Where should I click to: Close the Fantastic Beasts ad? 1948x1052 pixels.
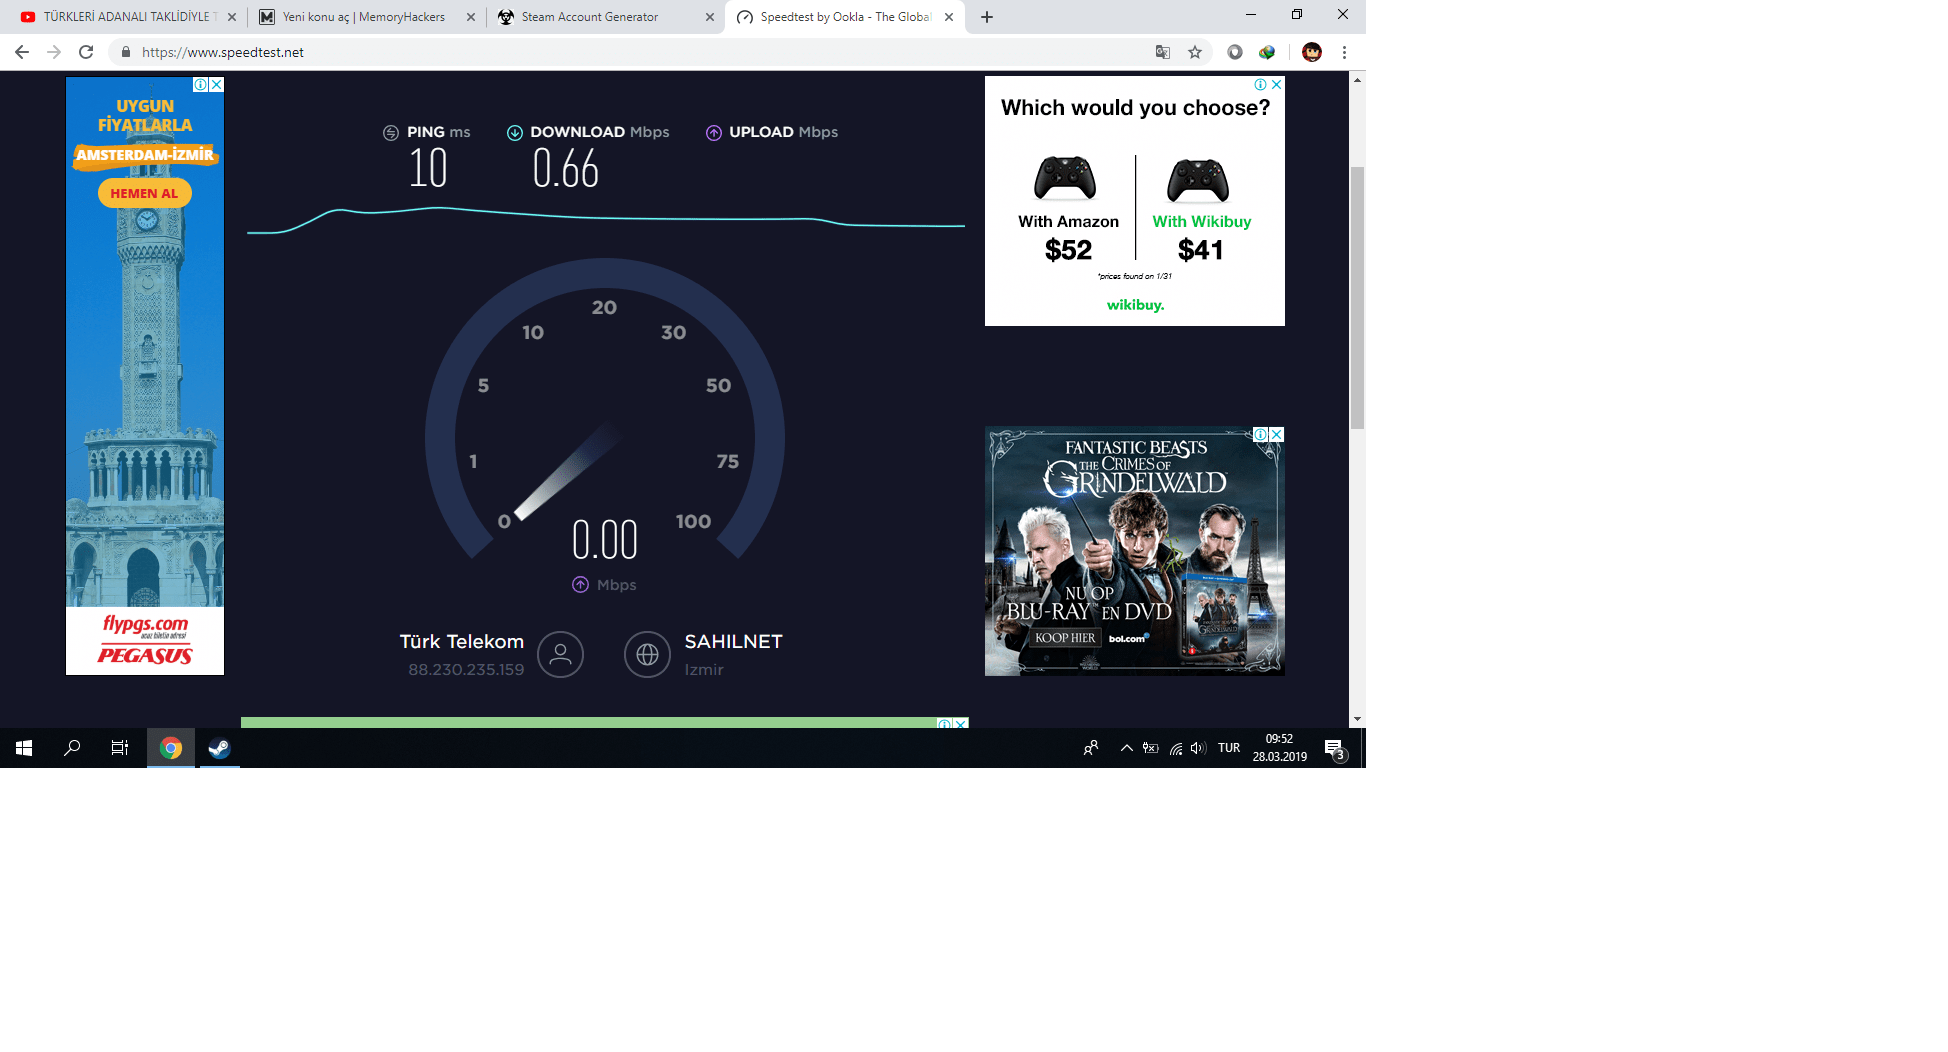coord(1277,435)
